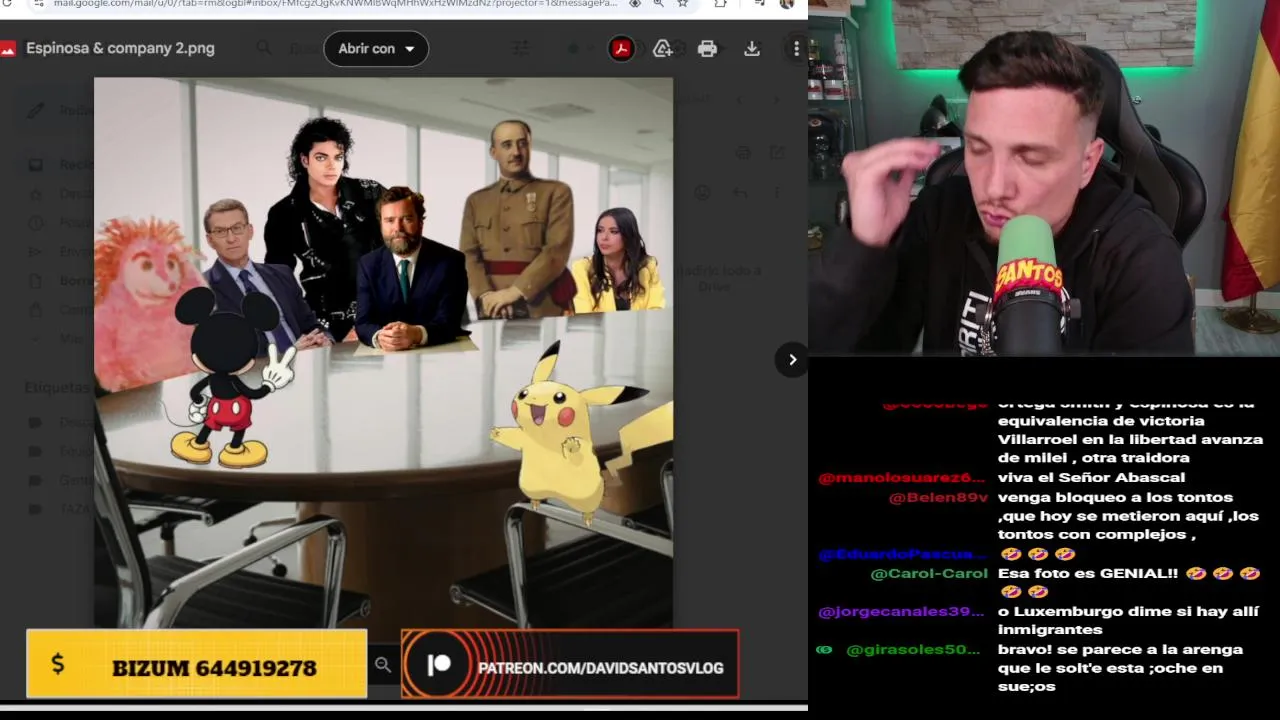The height and width of the screenshot is (720, 1280).
Task: Click the red image file type icon
Action: click(8, 48)
